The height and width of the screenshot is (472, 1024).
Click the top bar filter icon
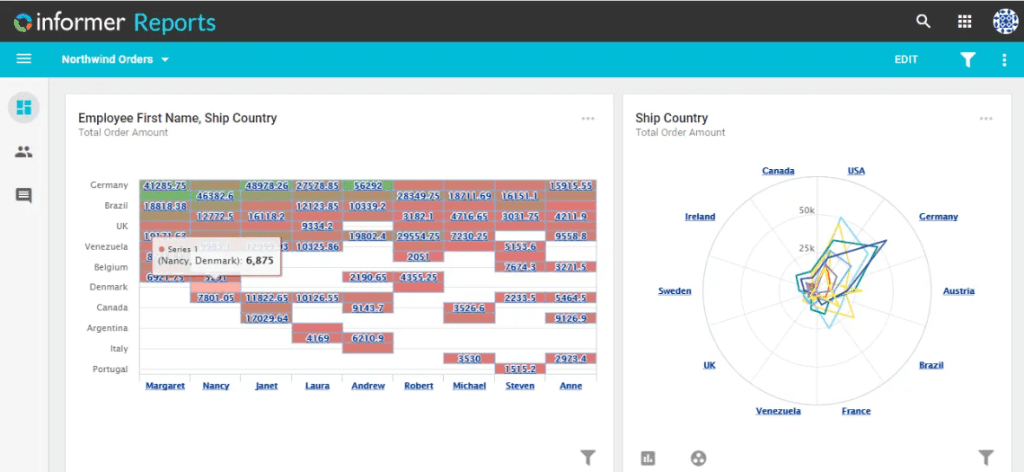click(967, 60)
